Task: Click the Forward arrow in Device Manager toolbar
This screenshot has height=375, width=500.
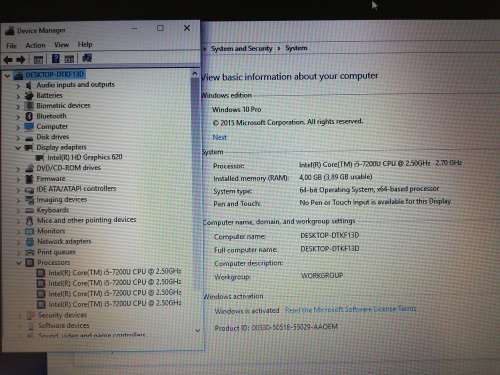Action: coord(21,60)
